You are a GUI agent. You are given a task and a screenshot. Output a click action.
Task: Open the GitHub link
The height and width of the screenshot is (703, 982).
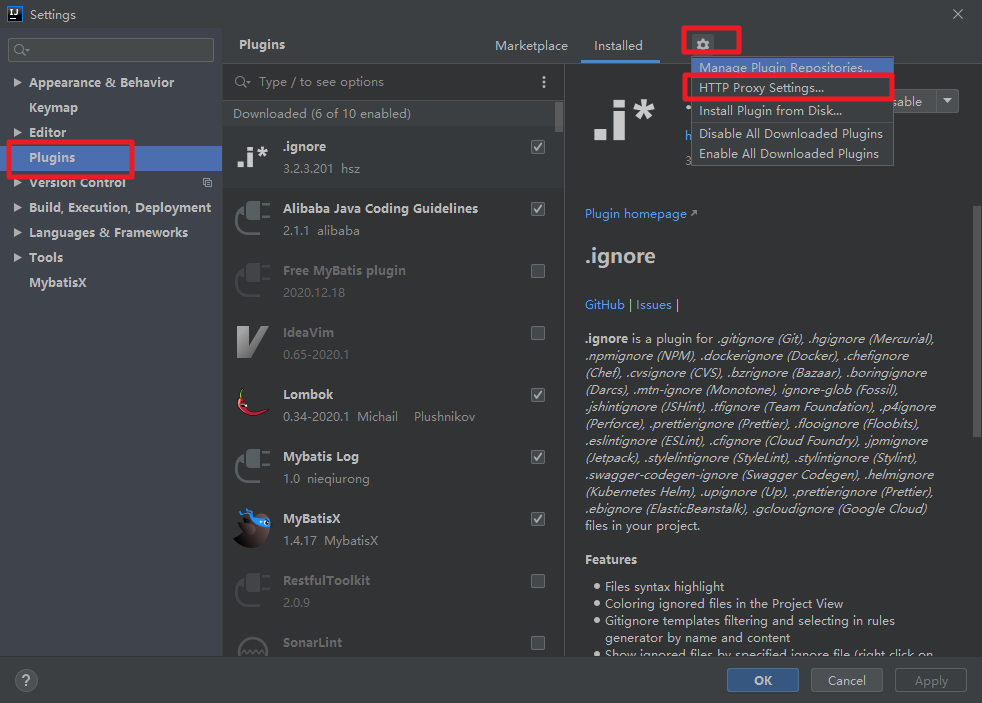[604, 305]
